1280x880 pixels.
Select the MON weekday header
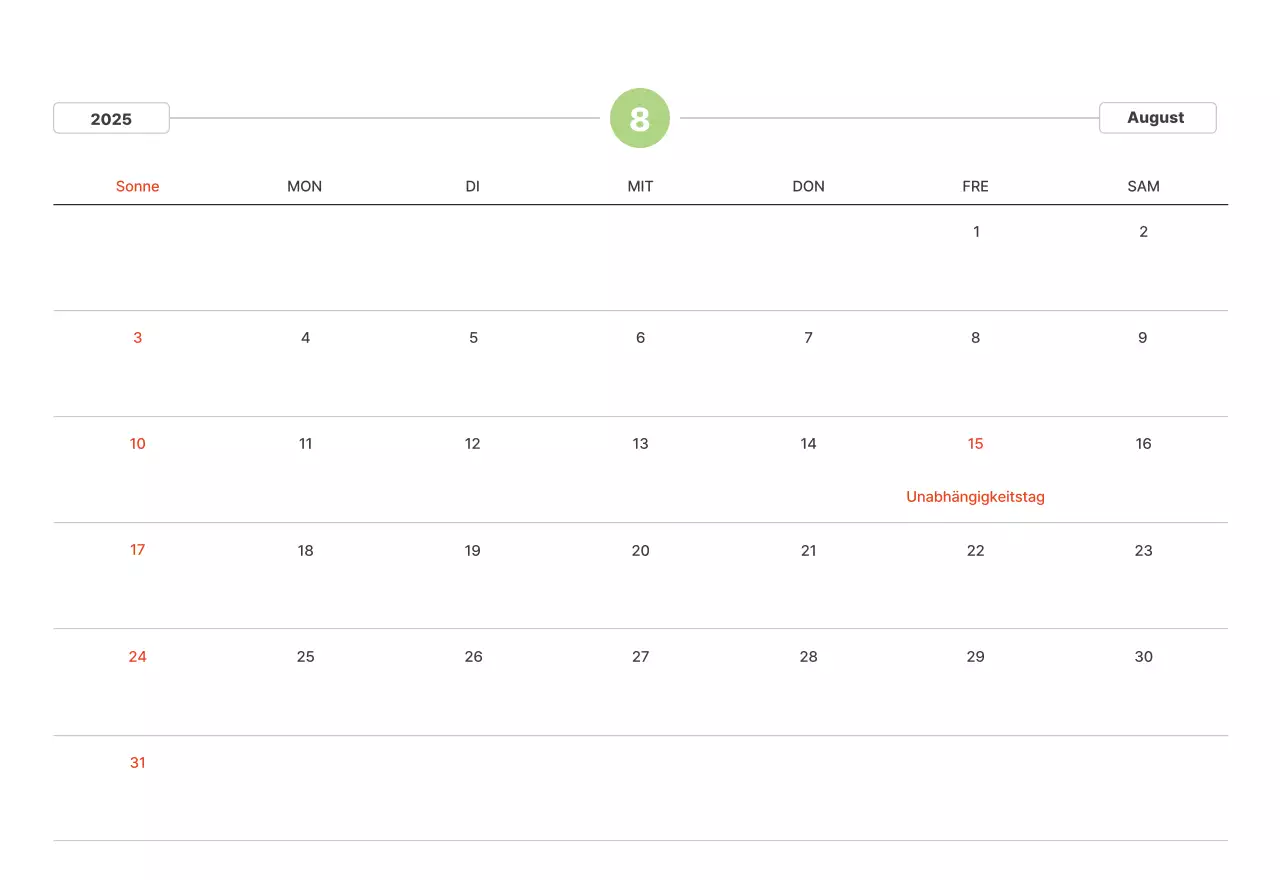click(x=305, y=186)
